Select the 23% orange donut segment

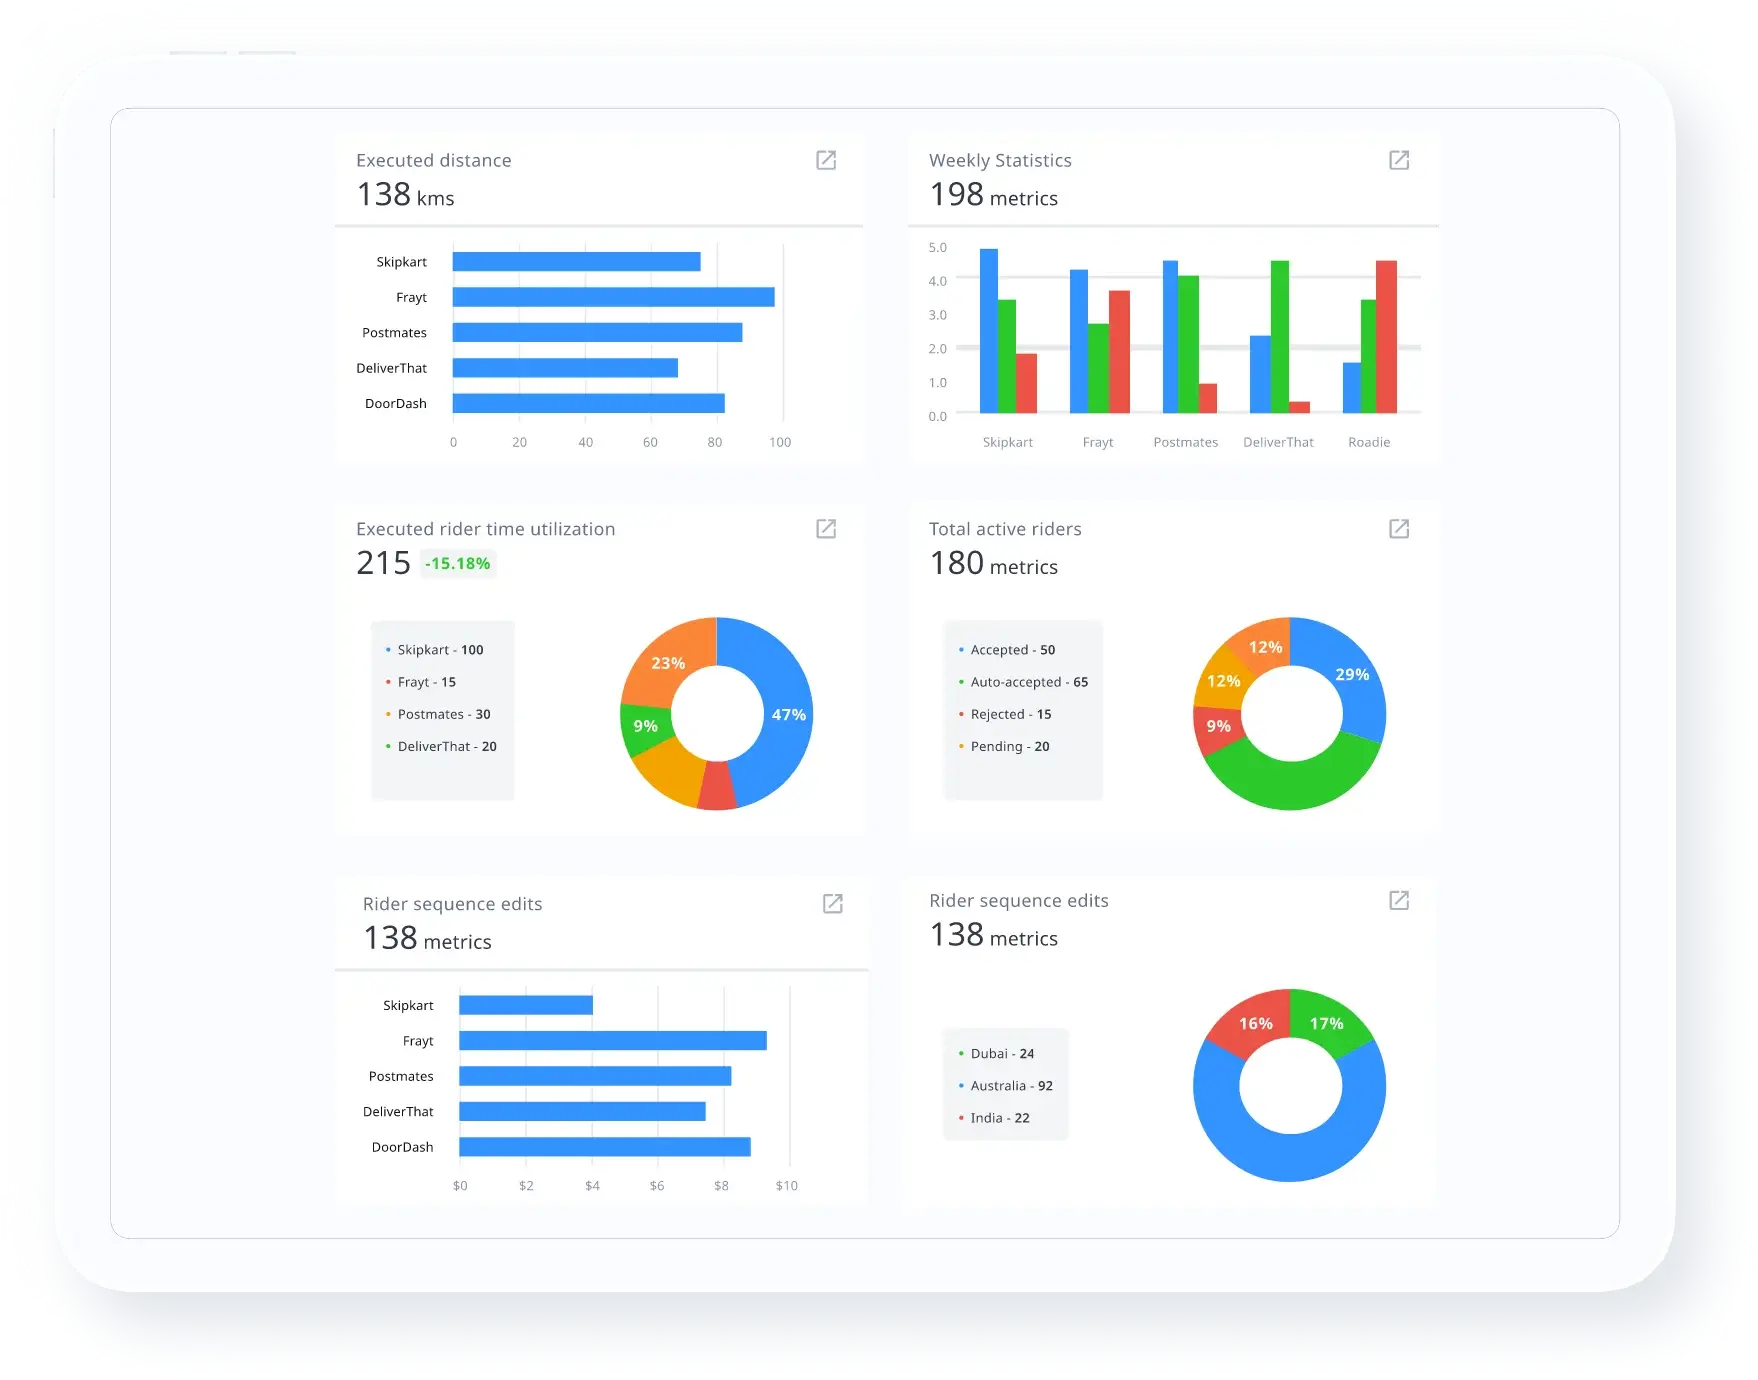[668, 660]
